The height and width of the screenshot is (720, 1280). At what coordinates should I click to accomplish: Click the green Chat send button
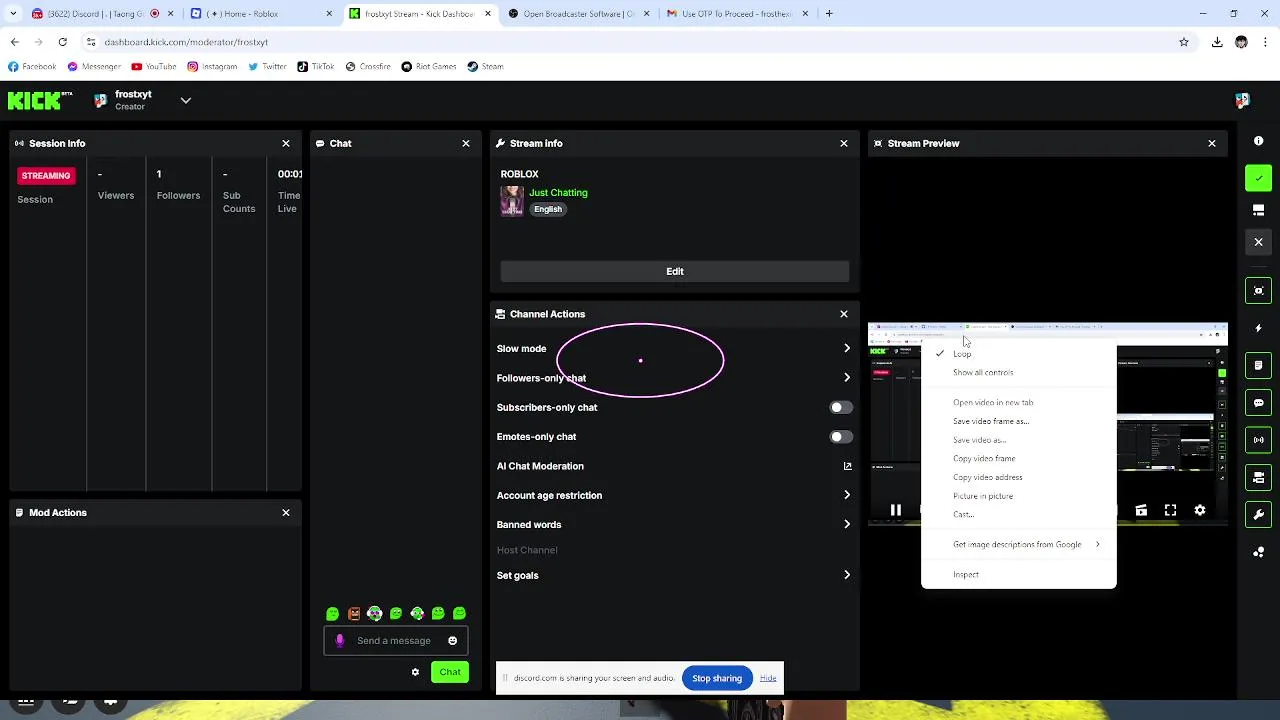coord(450,672)
